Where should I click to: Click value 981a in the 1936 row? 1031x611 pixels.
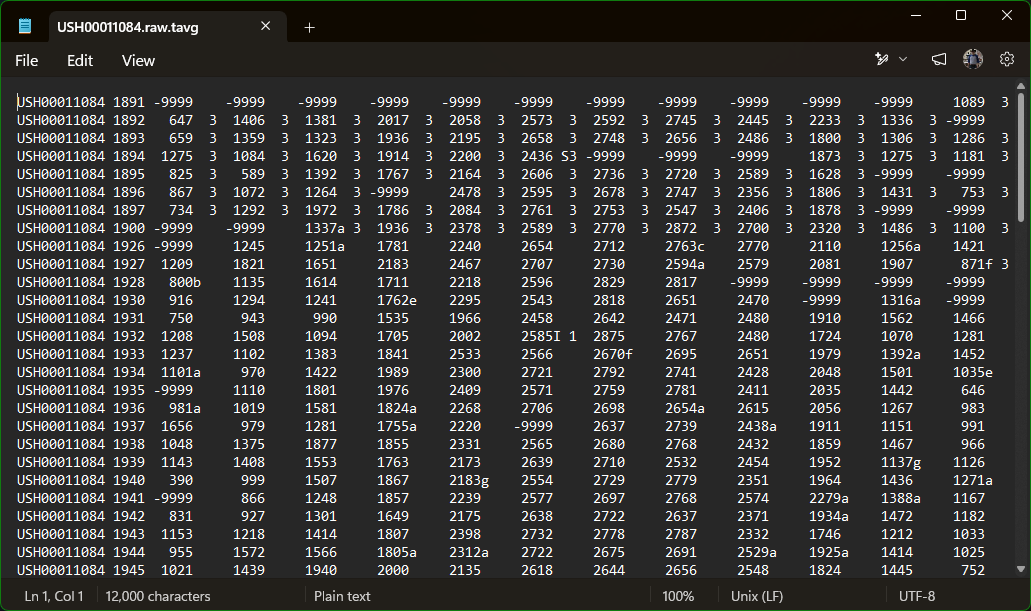(185, 408)
